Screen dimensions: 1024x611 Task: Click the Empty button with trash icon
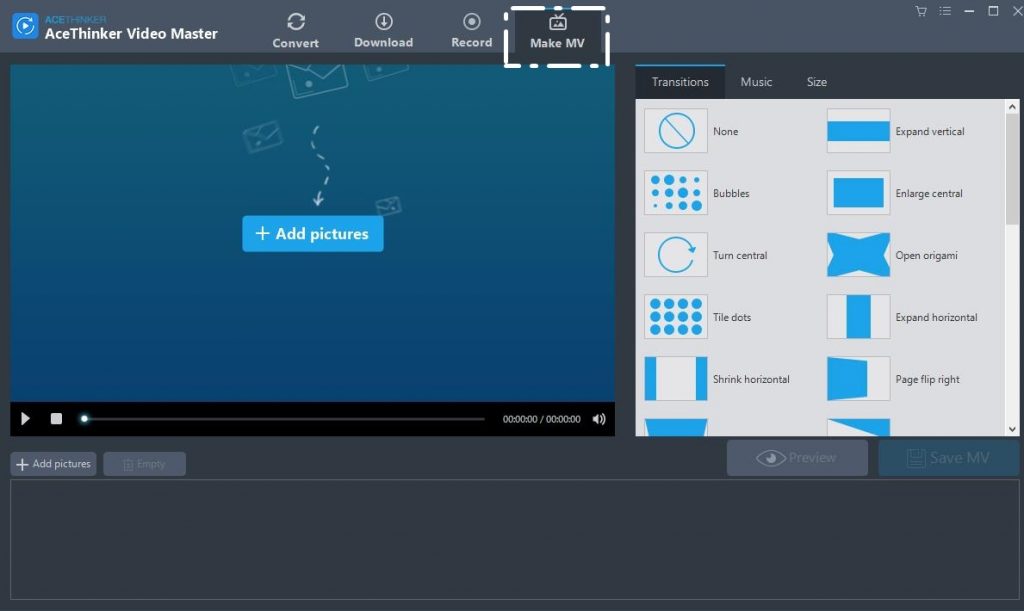[x=144, y=463]
